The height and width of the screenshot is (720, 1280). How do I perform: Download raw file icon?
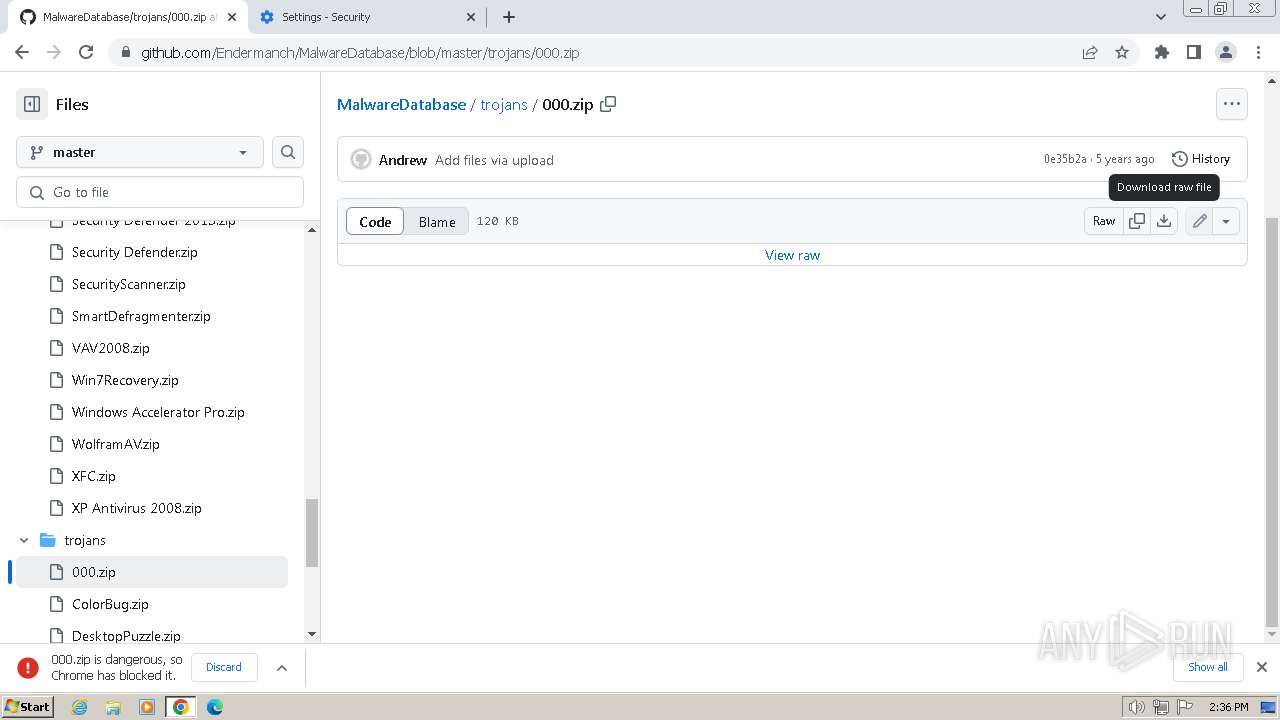point(1164,221)
